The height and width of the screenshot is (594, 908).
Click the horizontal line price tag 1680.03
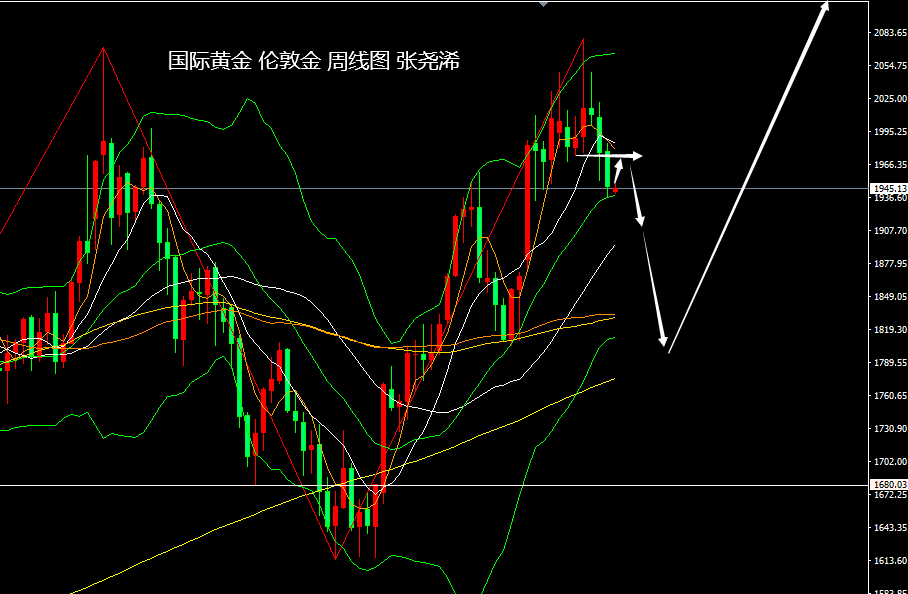(889, 485)
